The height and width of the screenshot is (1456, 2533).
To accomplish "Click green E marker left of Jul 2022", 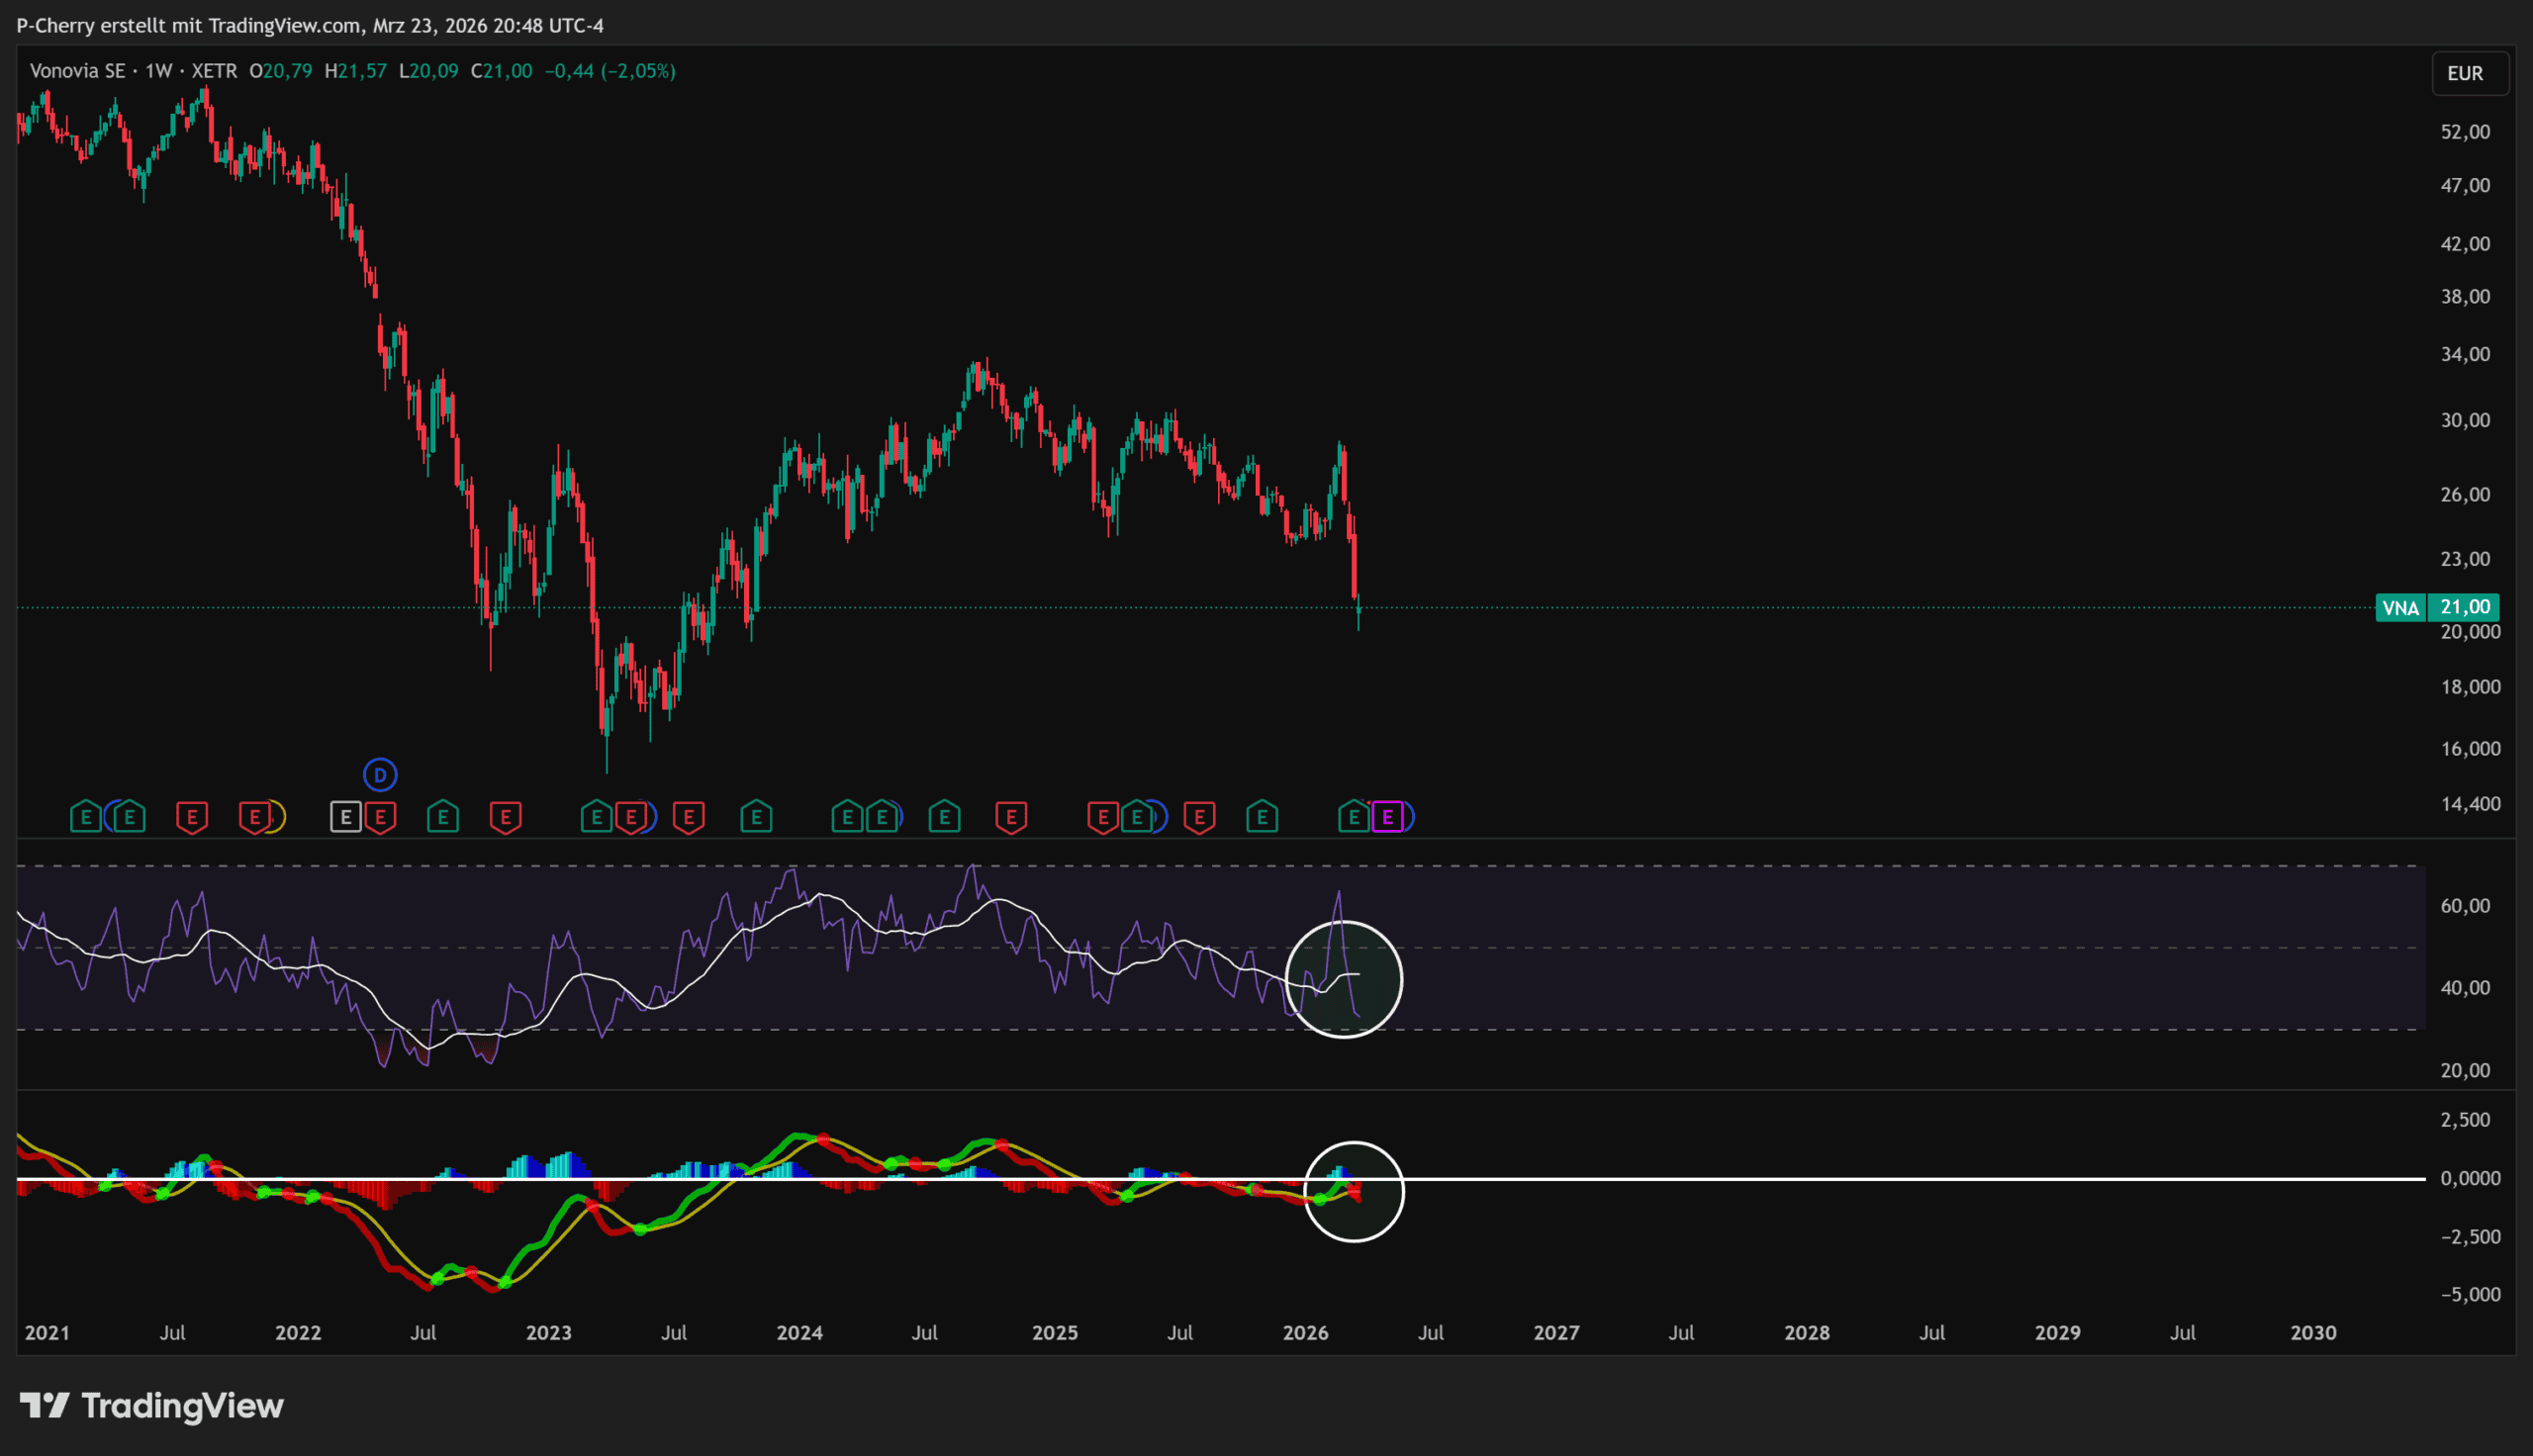I will pos(443,818).
